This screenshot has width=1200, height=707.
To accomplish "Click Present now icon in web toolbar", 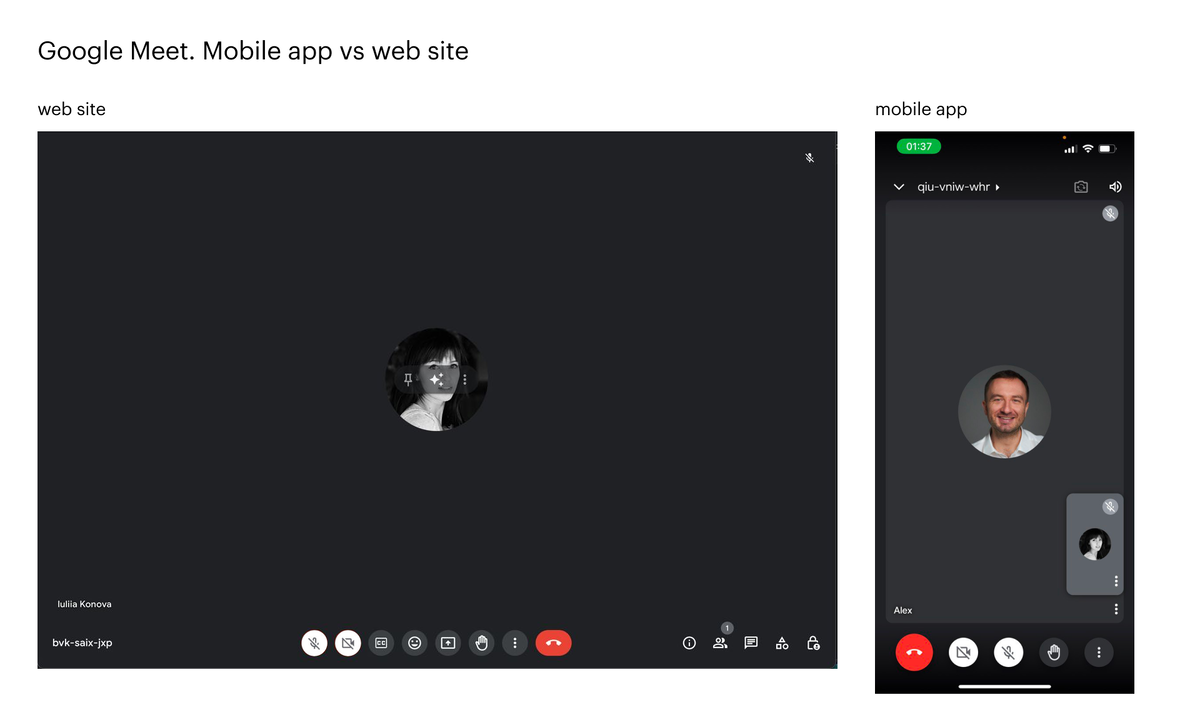I will (448, 643).
